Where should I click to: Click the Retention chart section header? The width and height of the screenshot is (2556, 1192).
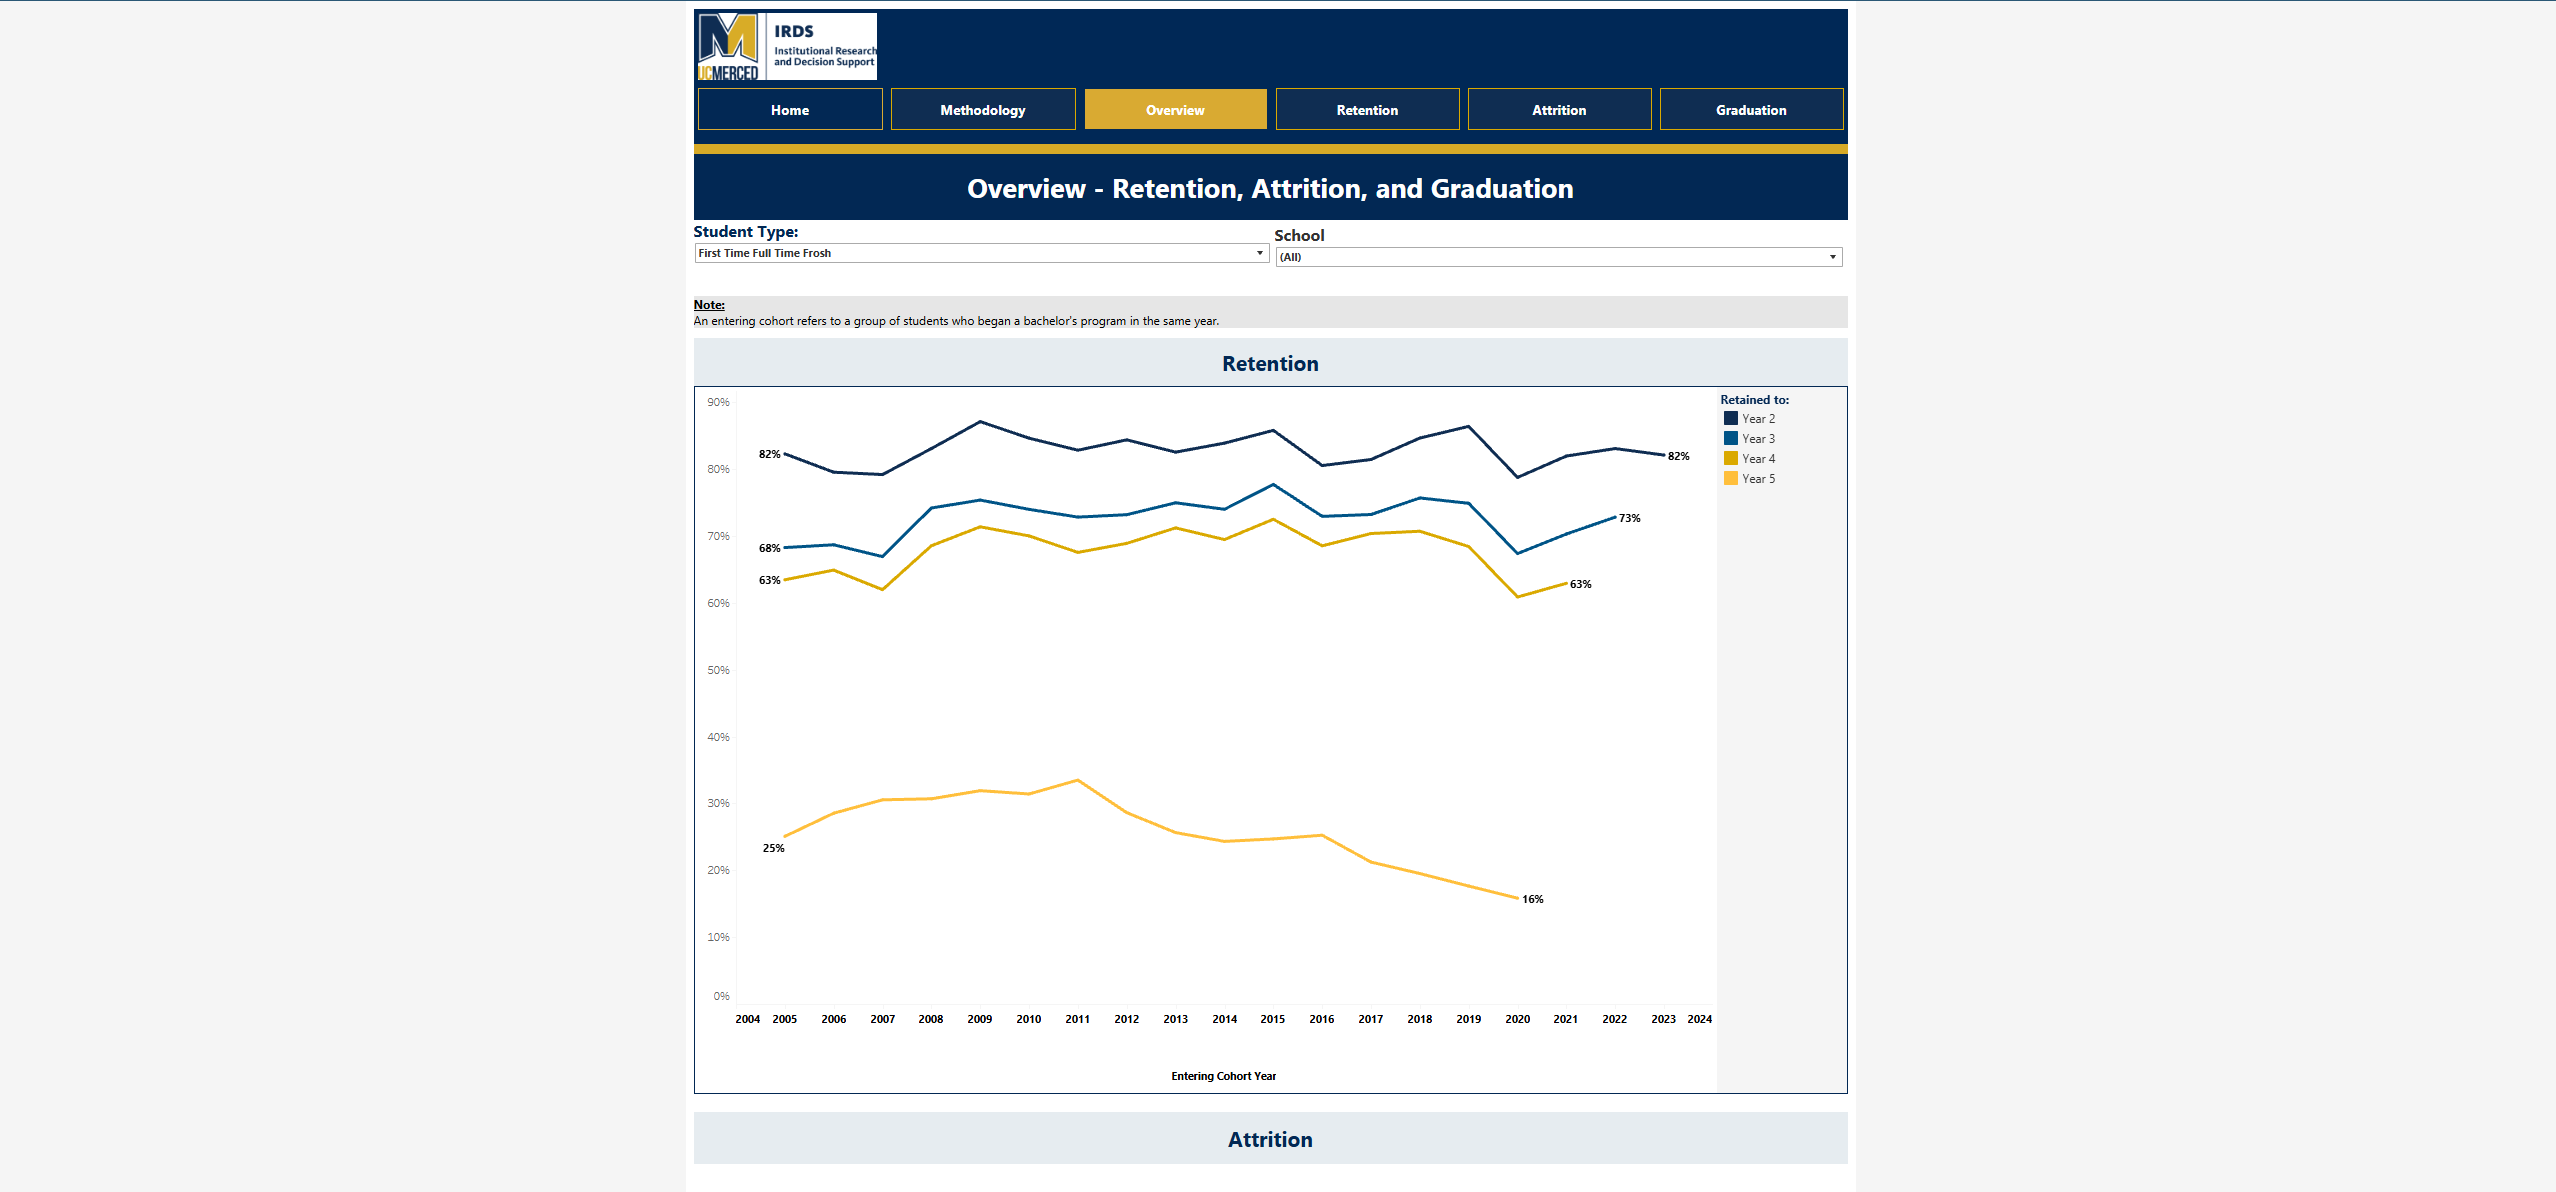pyautogui.click(x=1270, y=364)
